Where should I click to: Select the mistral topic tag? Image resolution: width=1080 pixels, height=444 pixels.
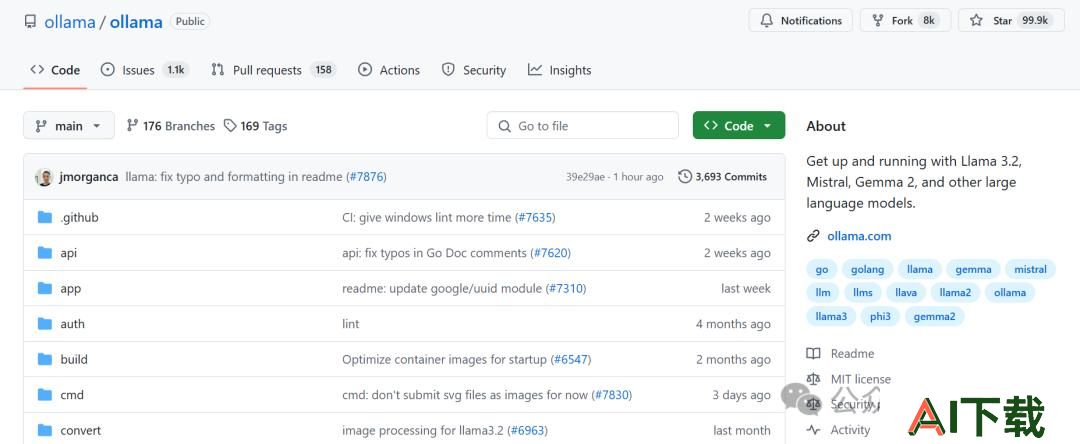tap(1030, 269)
